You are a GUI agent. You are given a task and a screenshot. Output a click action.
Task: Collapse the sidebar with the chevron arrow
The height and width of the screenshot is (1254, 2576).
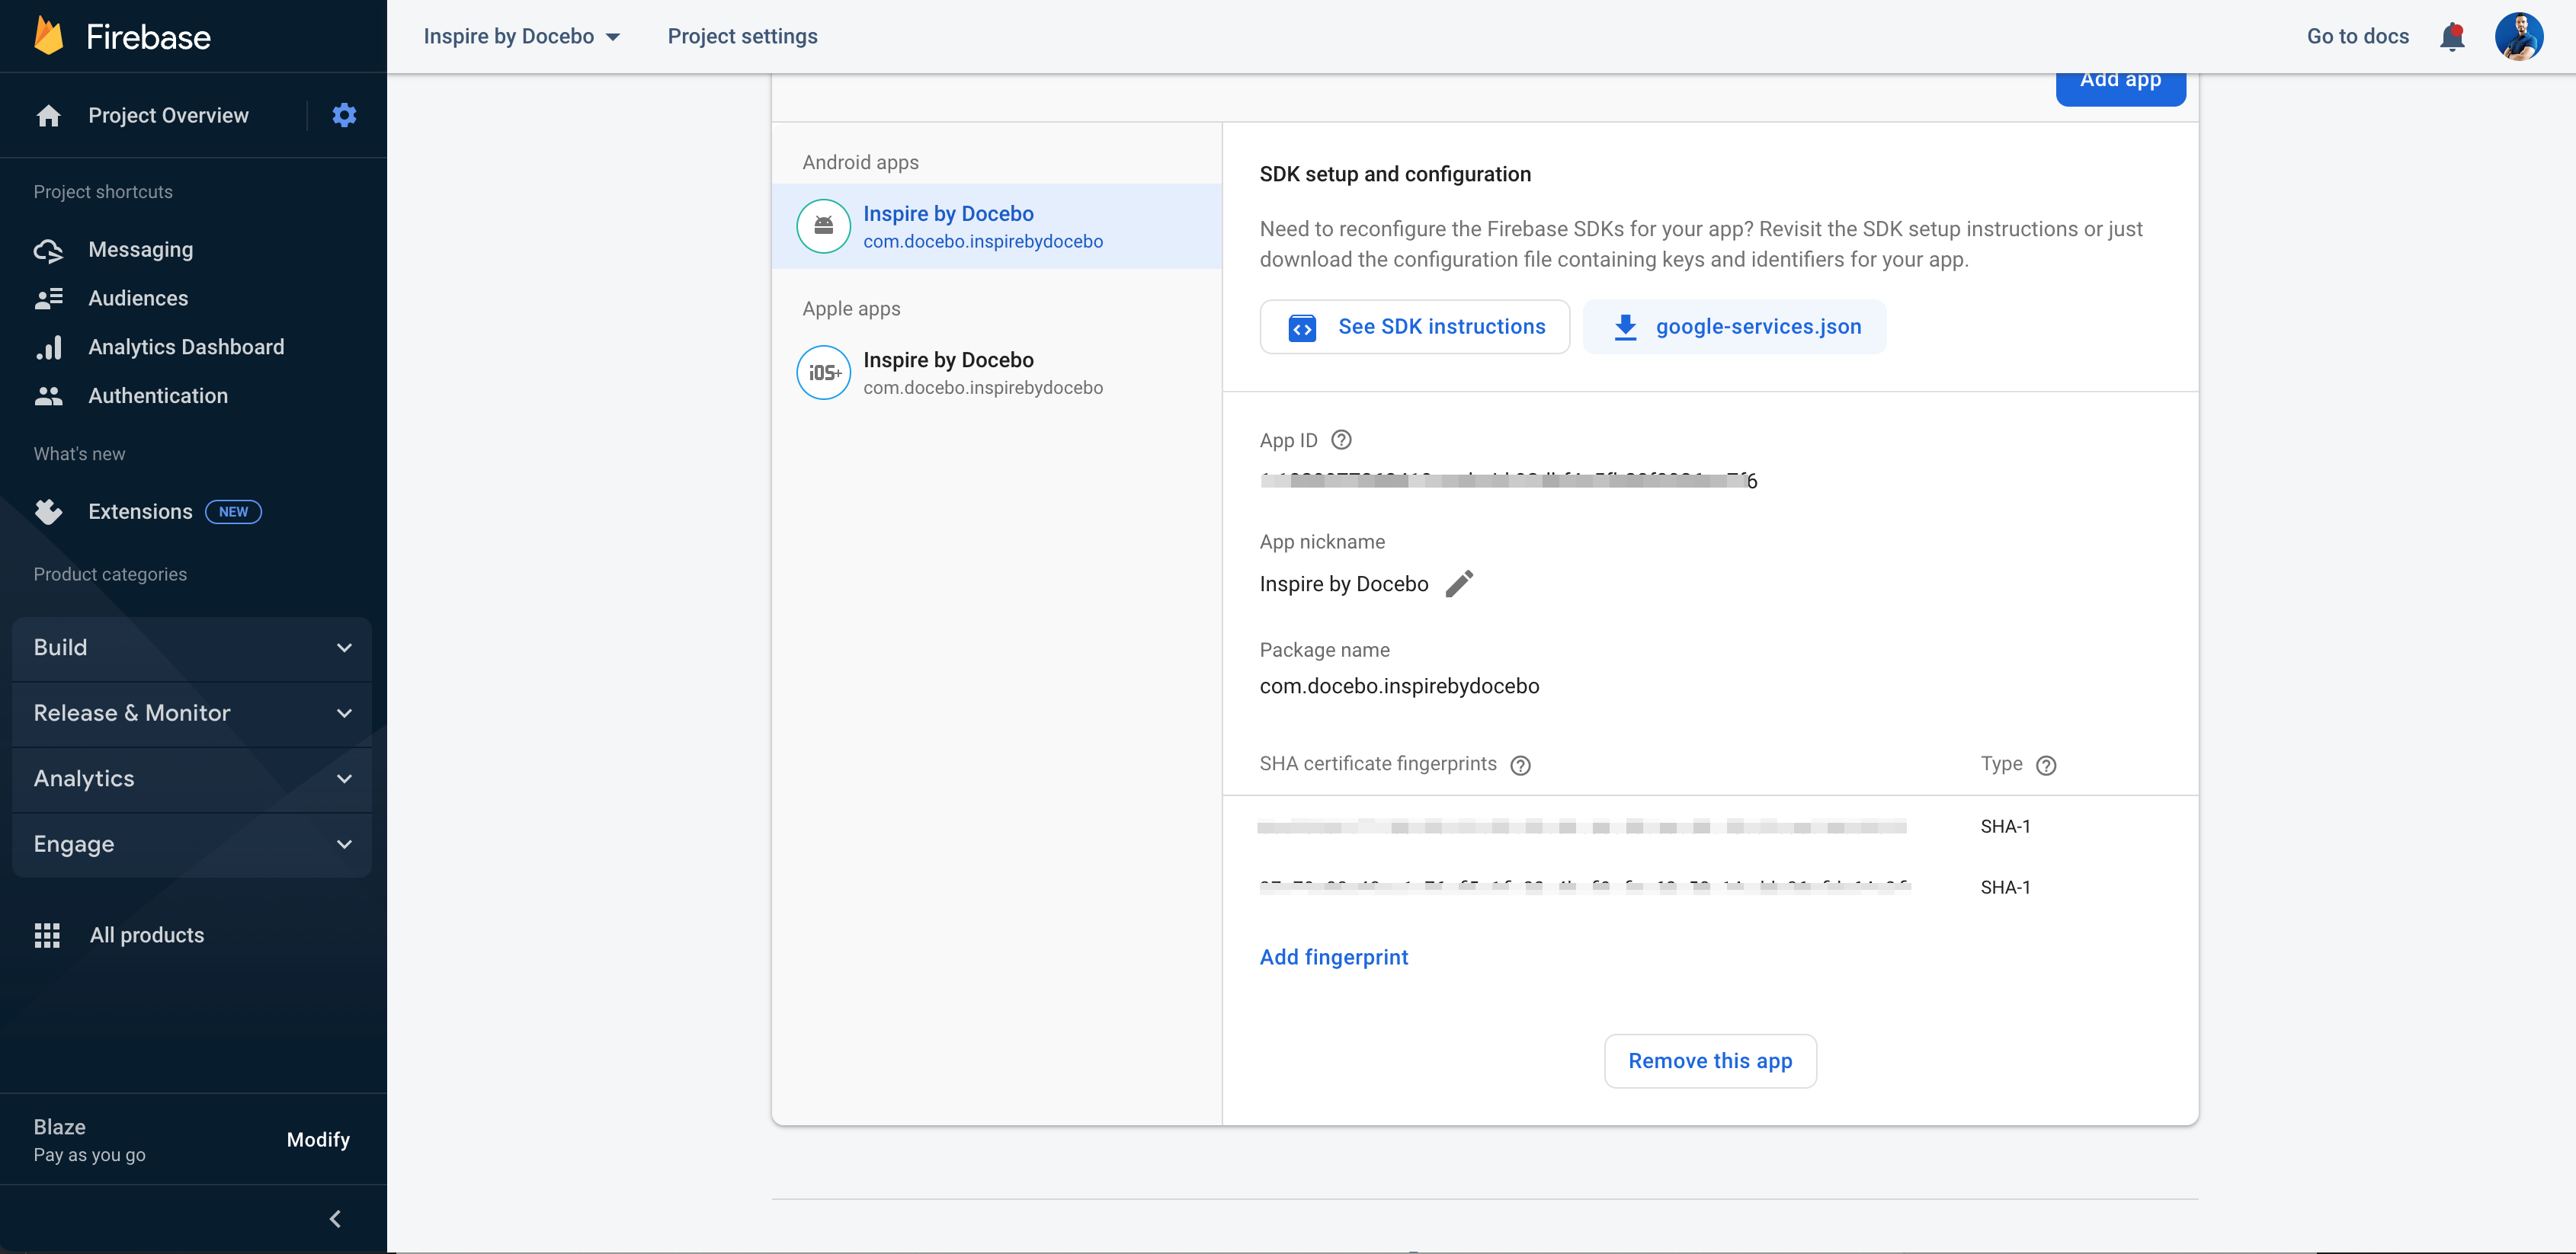[x=335, y=1219]
